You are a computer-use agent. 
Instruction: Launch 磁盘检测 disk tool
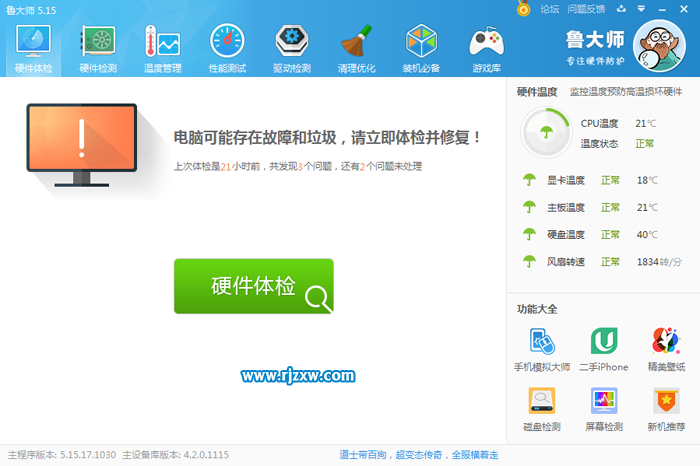click(542, 409)
